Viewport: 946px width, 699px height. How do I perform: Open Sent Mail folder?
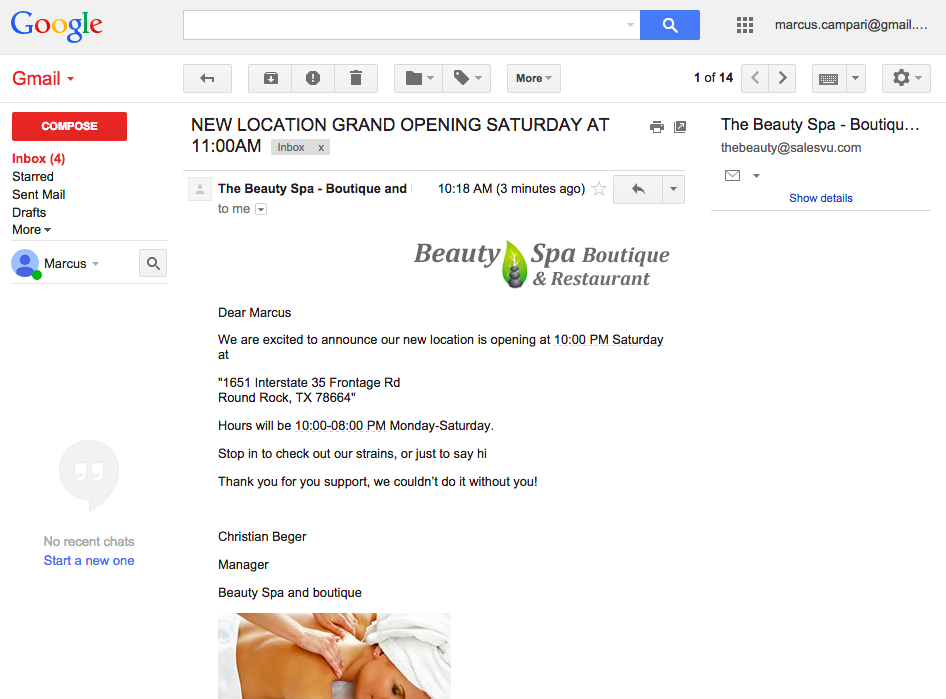39,194
